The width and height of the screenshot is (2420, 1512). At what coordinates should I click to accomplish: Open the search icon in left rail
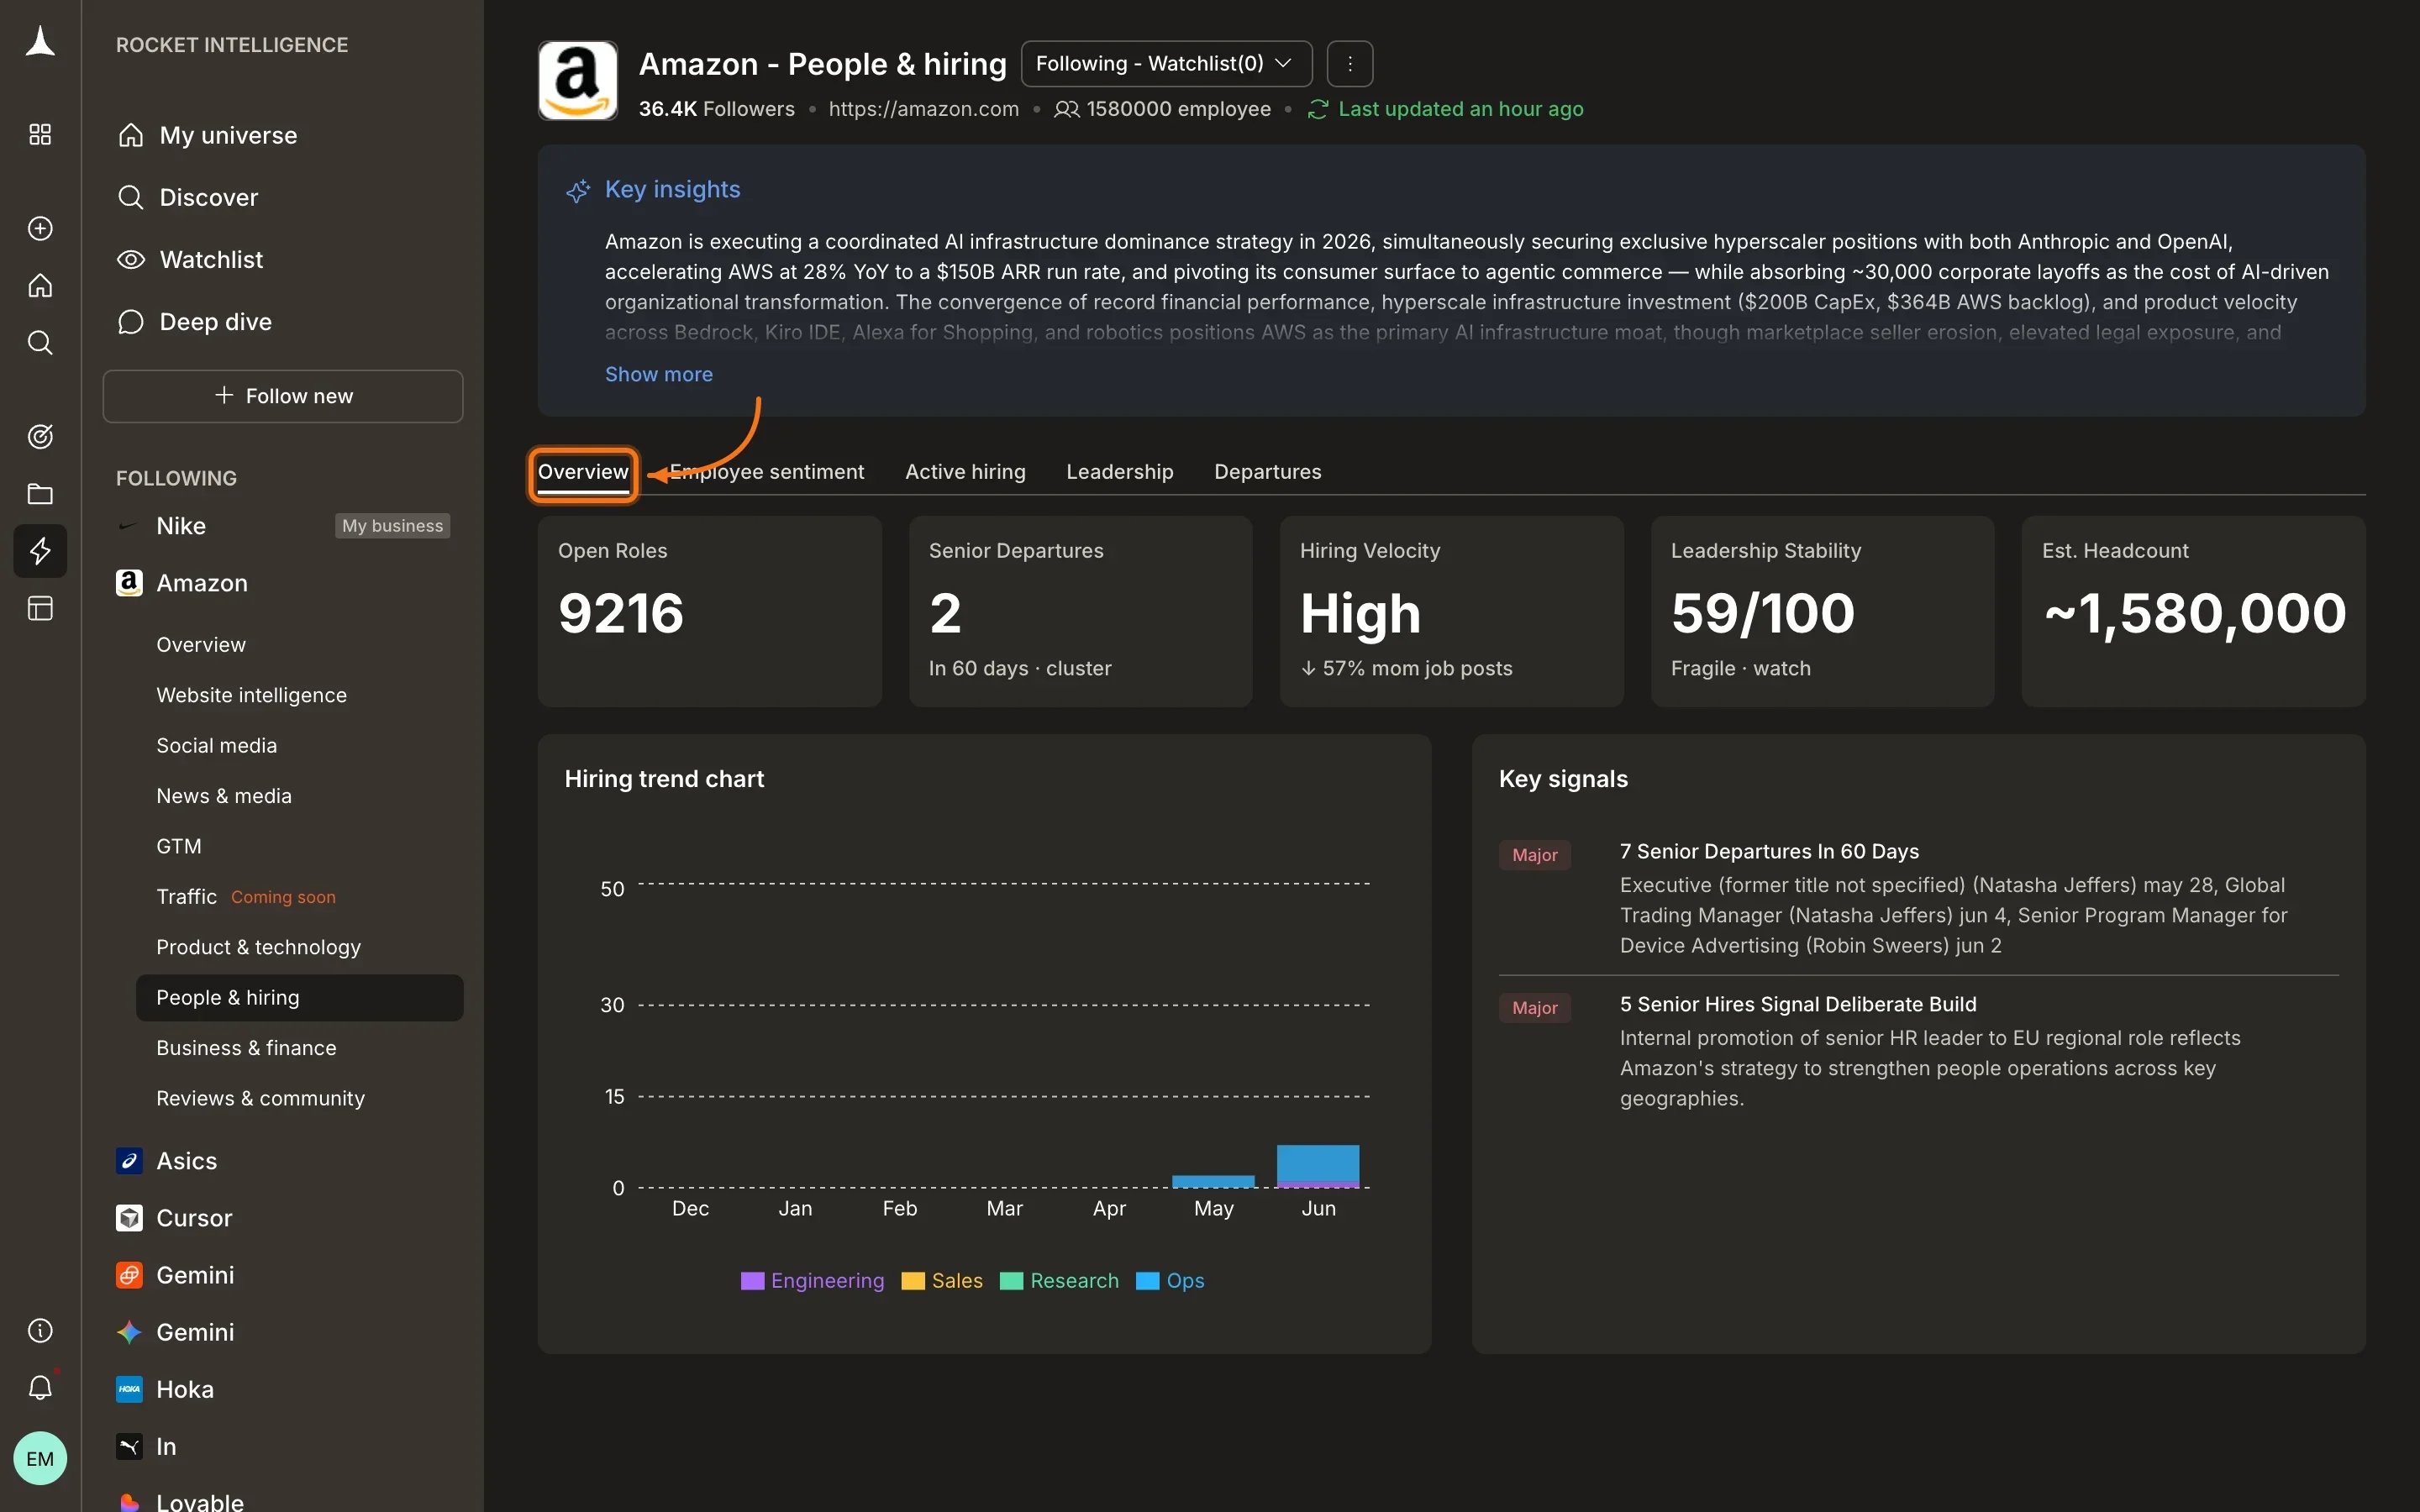coord(40,343)
